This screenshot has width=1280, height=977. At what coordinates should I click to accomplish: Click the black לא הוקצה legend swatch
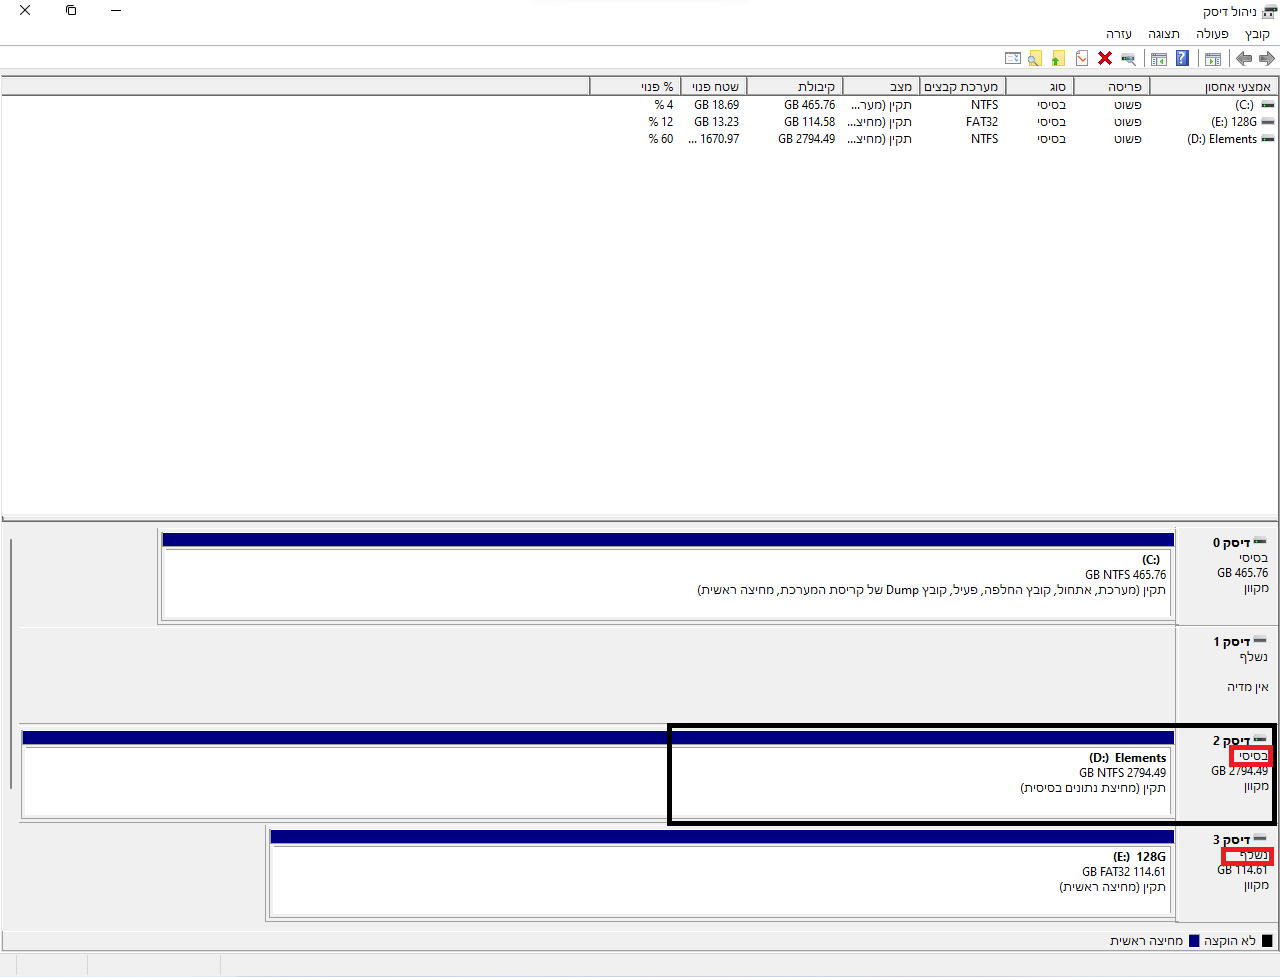(1267, 941)
